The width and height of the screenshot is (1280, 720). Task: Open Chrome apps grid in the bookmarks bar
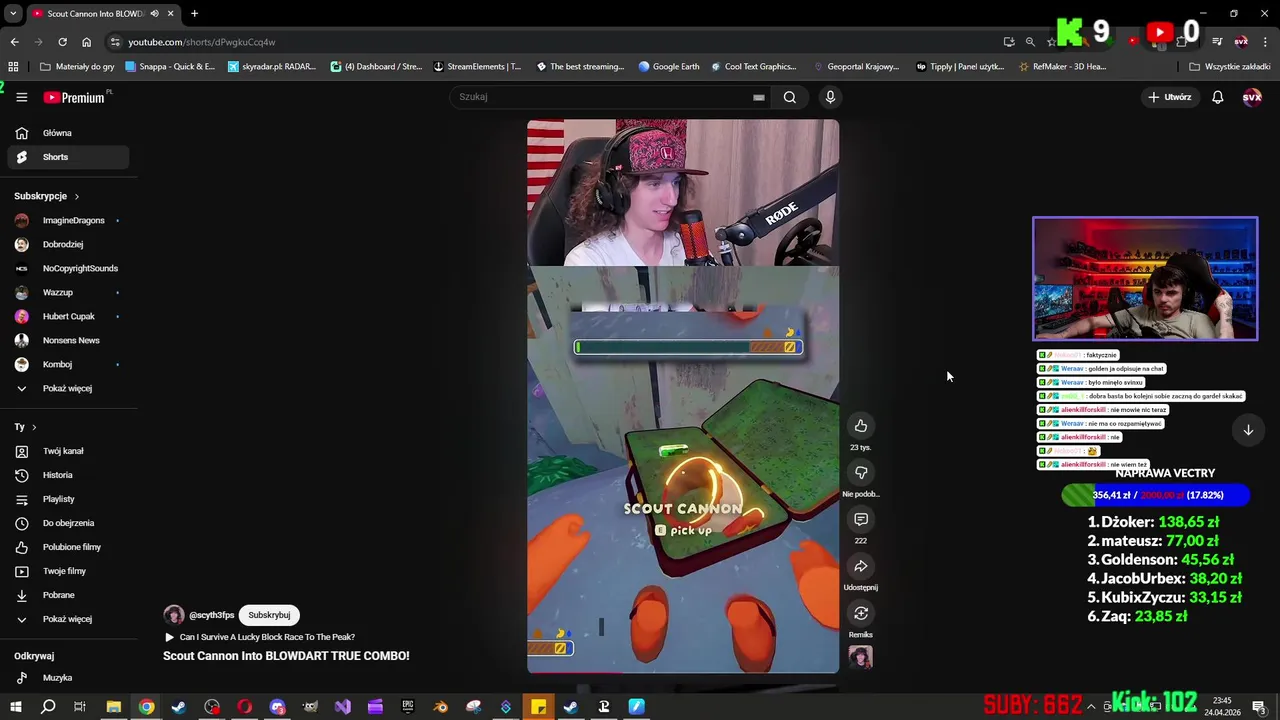(x=13, y=67)
